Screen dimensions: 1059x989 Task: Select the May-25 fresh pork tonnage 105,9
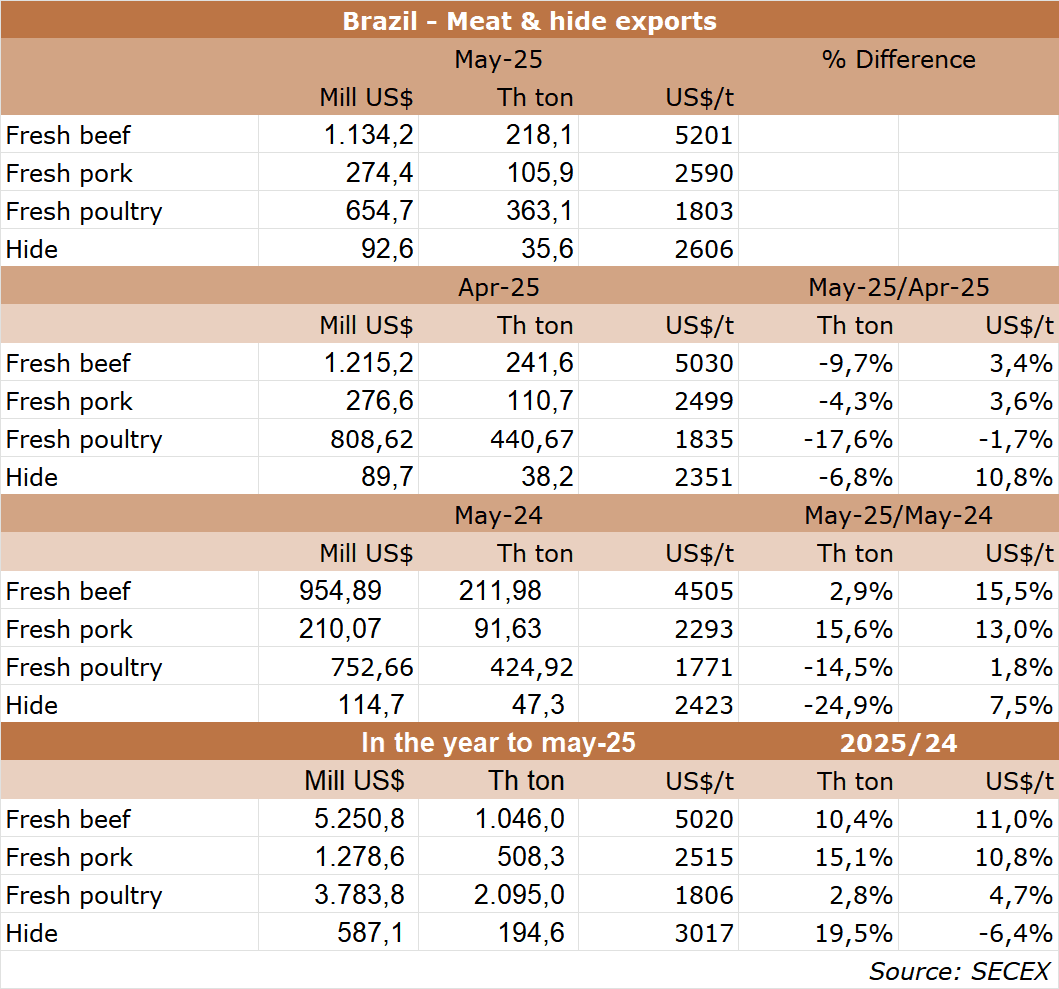coord(539,174)
